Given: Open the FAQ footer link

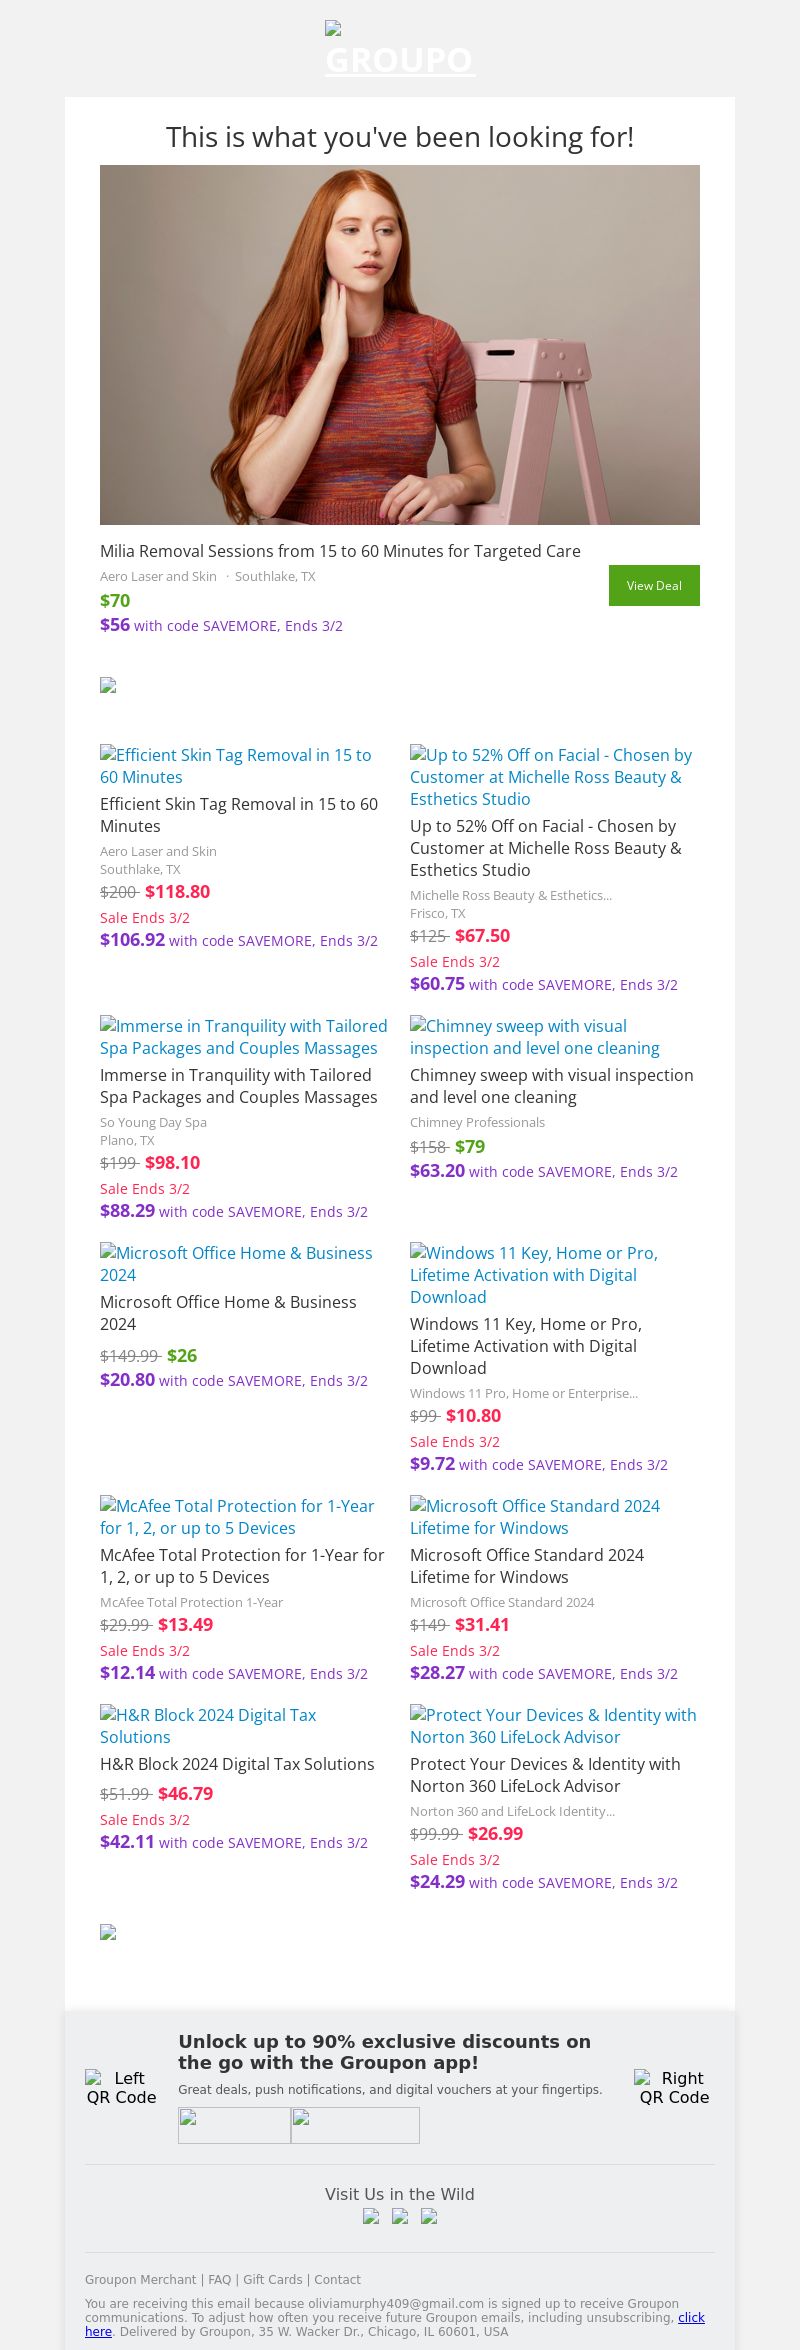Looking at the screenshot, I should pos(219,2279).
